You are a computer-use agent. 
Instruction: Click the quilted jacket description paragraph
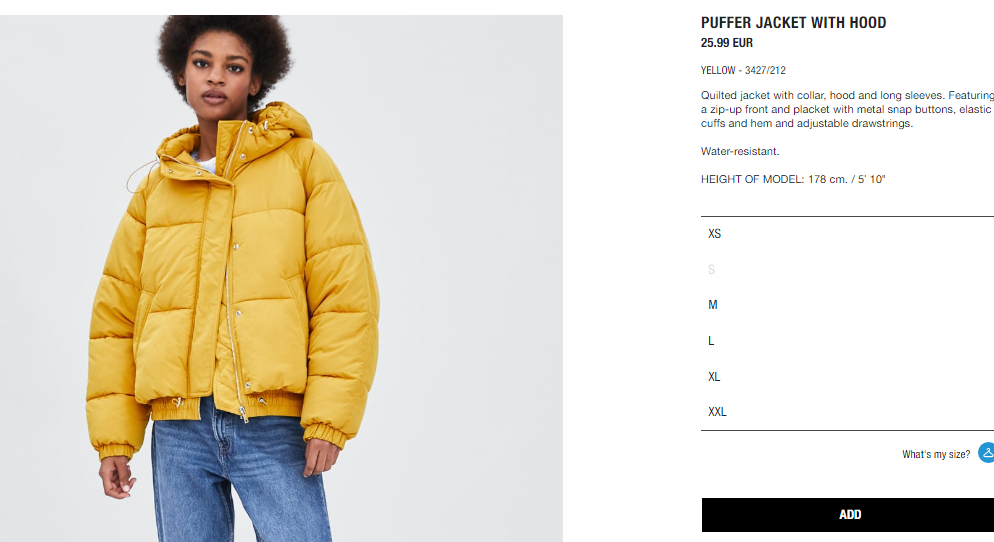click(847, 109)
